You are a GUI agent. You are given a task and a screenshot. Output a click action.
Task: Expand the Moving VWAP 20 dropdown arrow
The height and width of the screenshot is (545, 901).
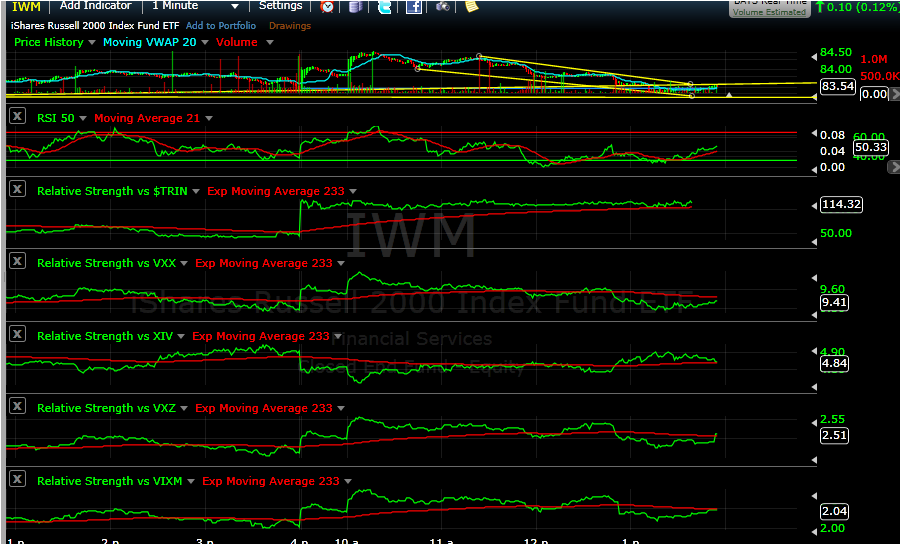tap(205, 43)
